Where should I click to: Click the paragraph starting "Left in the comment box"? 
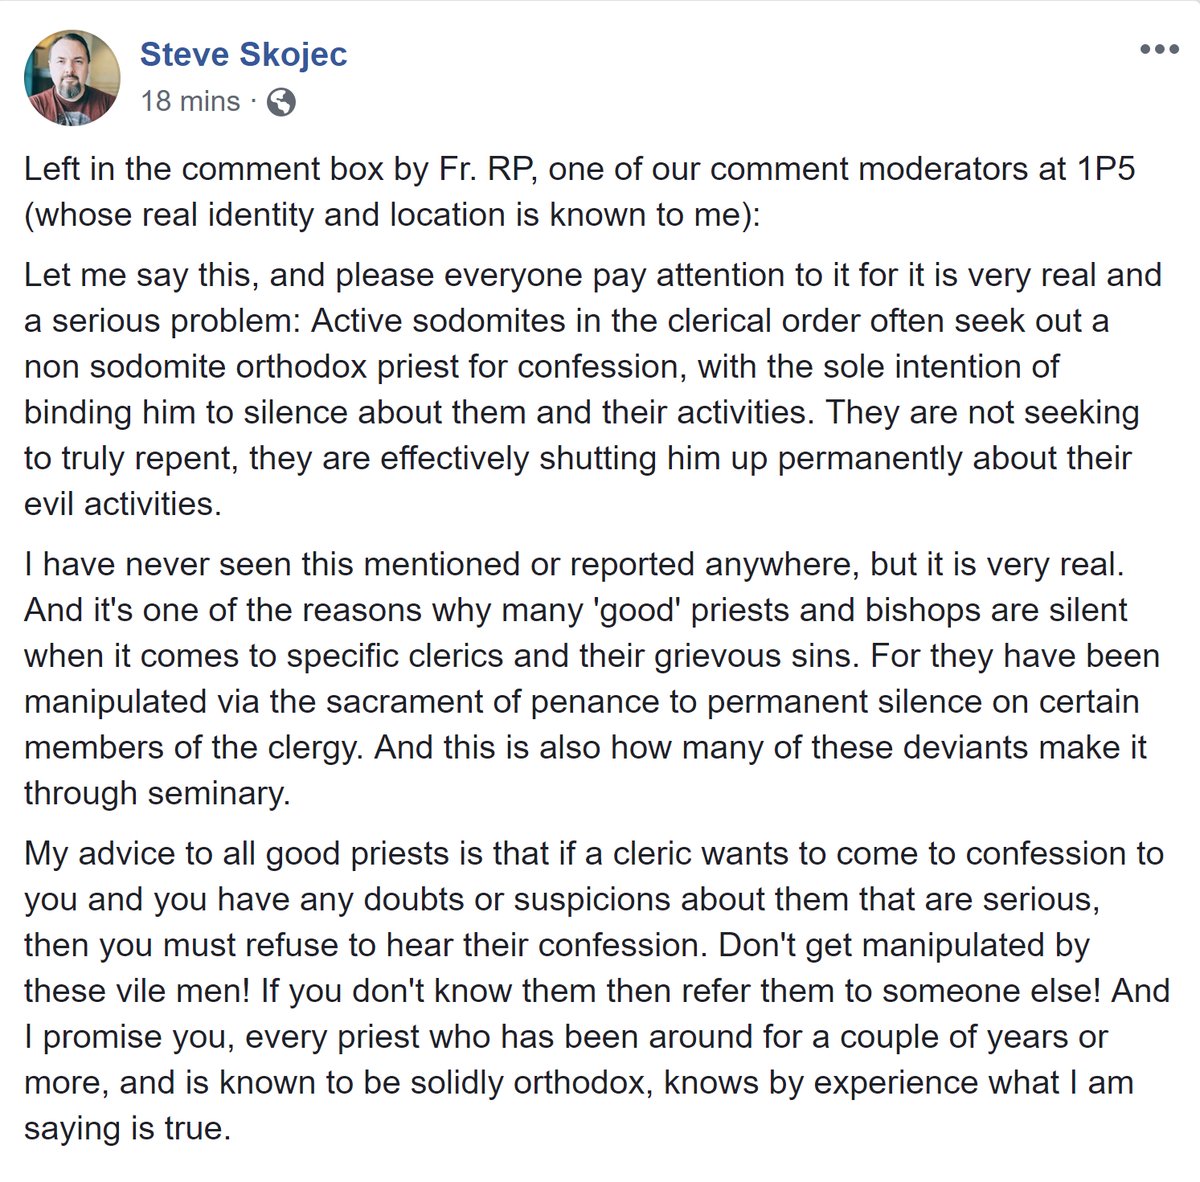click(x=580, y=192)
